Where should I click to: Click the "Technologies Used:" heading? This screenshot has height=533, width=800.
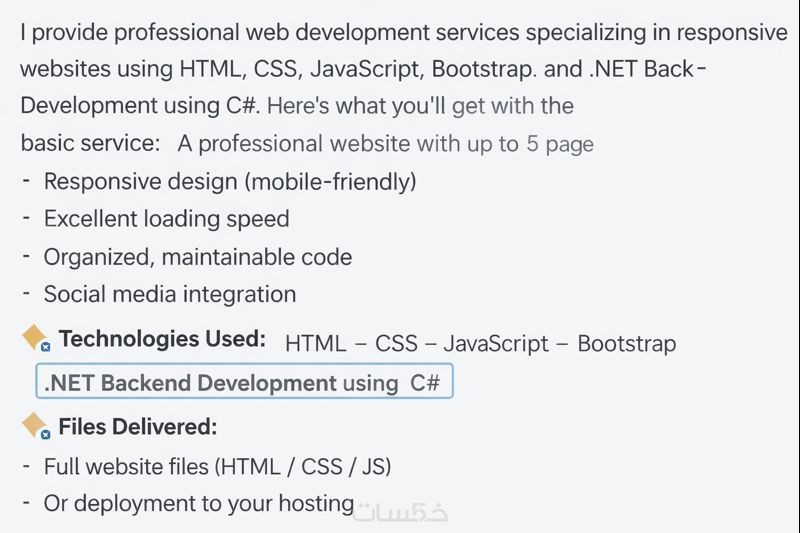coord(162,339)
